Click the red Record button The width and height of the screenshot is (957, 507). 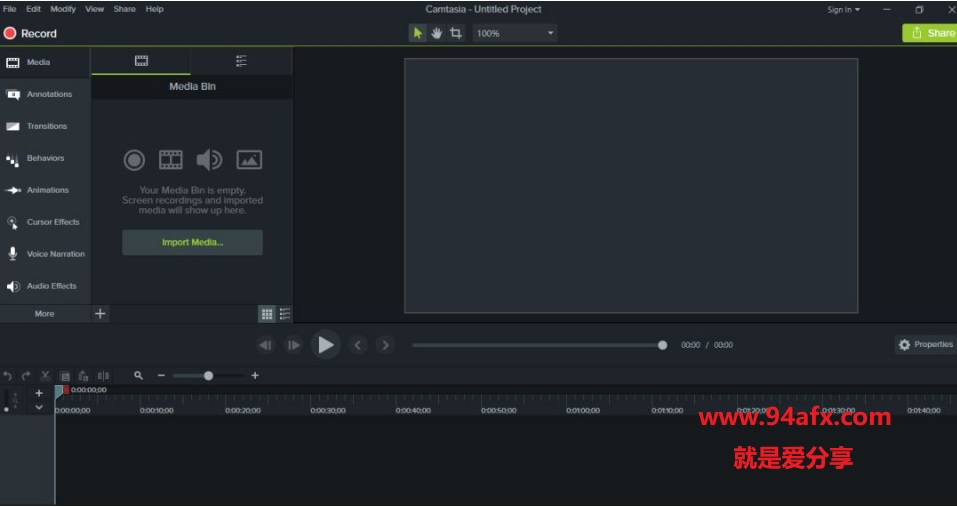[x=30, y=34]
